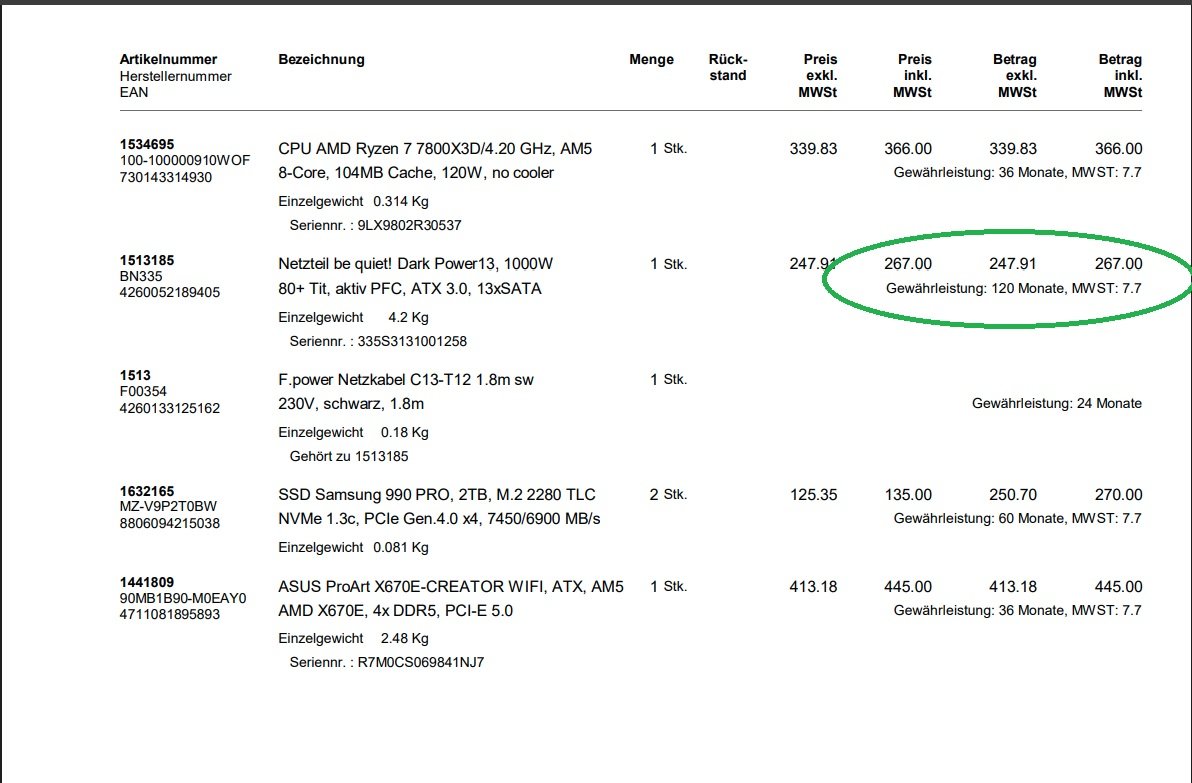Select Einzelgewicht 0.081 Kg
The image size is (1192, 783).
(x=353, y=547)
